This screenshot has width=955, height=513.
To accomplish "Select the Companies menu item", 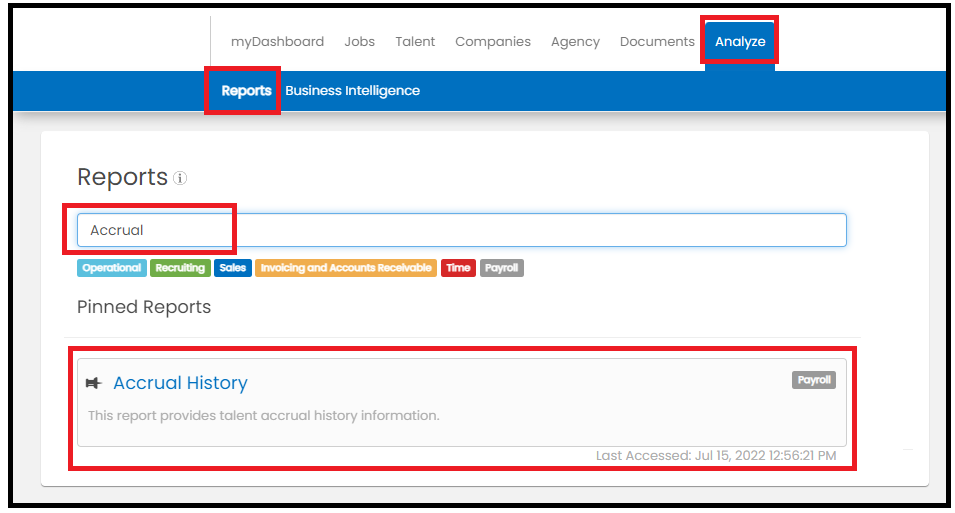I will pos(493,41).
